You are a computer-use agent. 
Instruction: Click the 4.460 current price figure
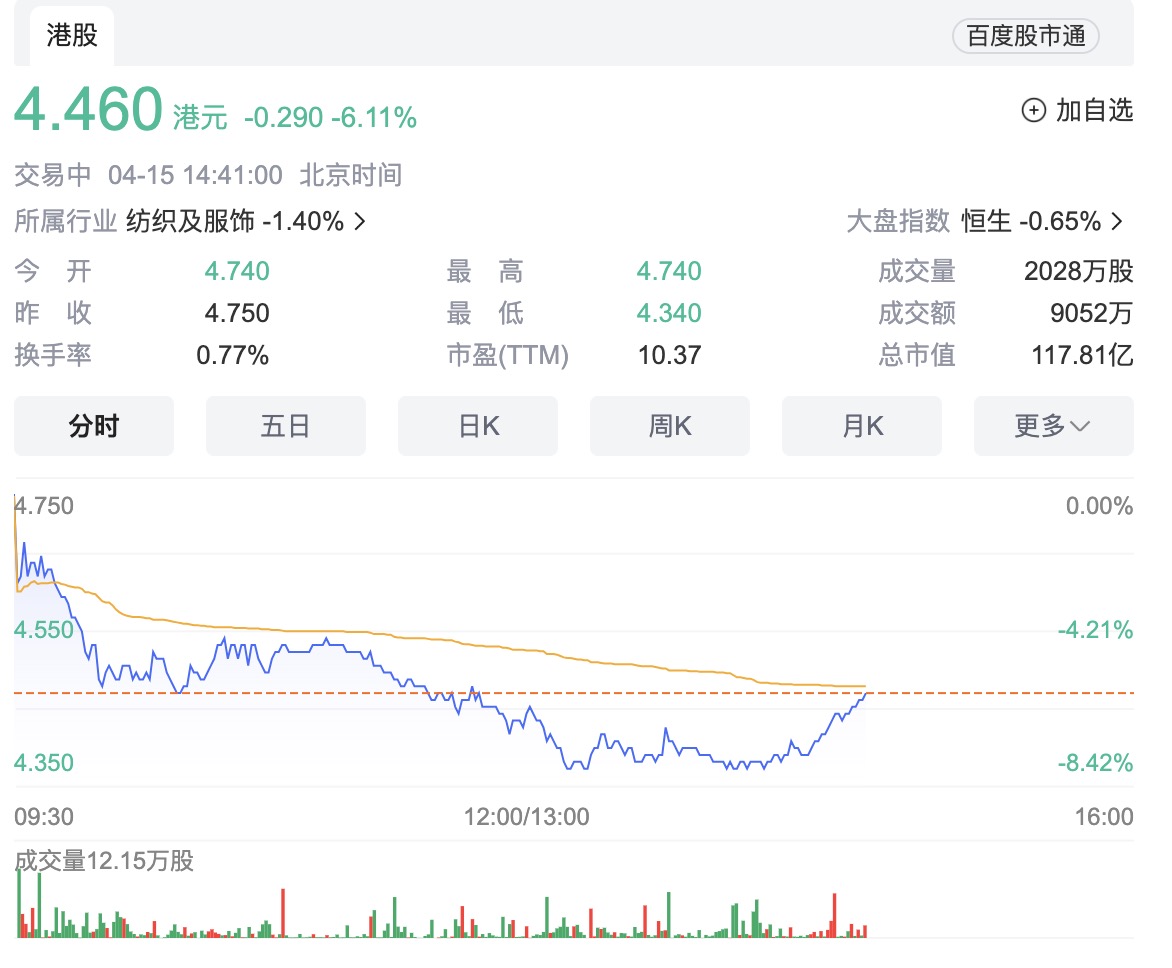[88, 108]
